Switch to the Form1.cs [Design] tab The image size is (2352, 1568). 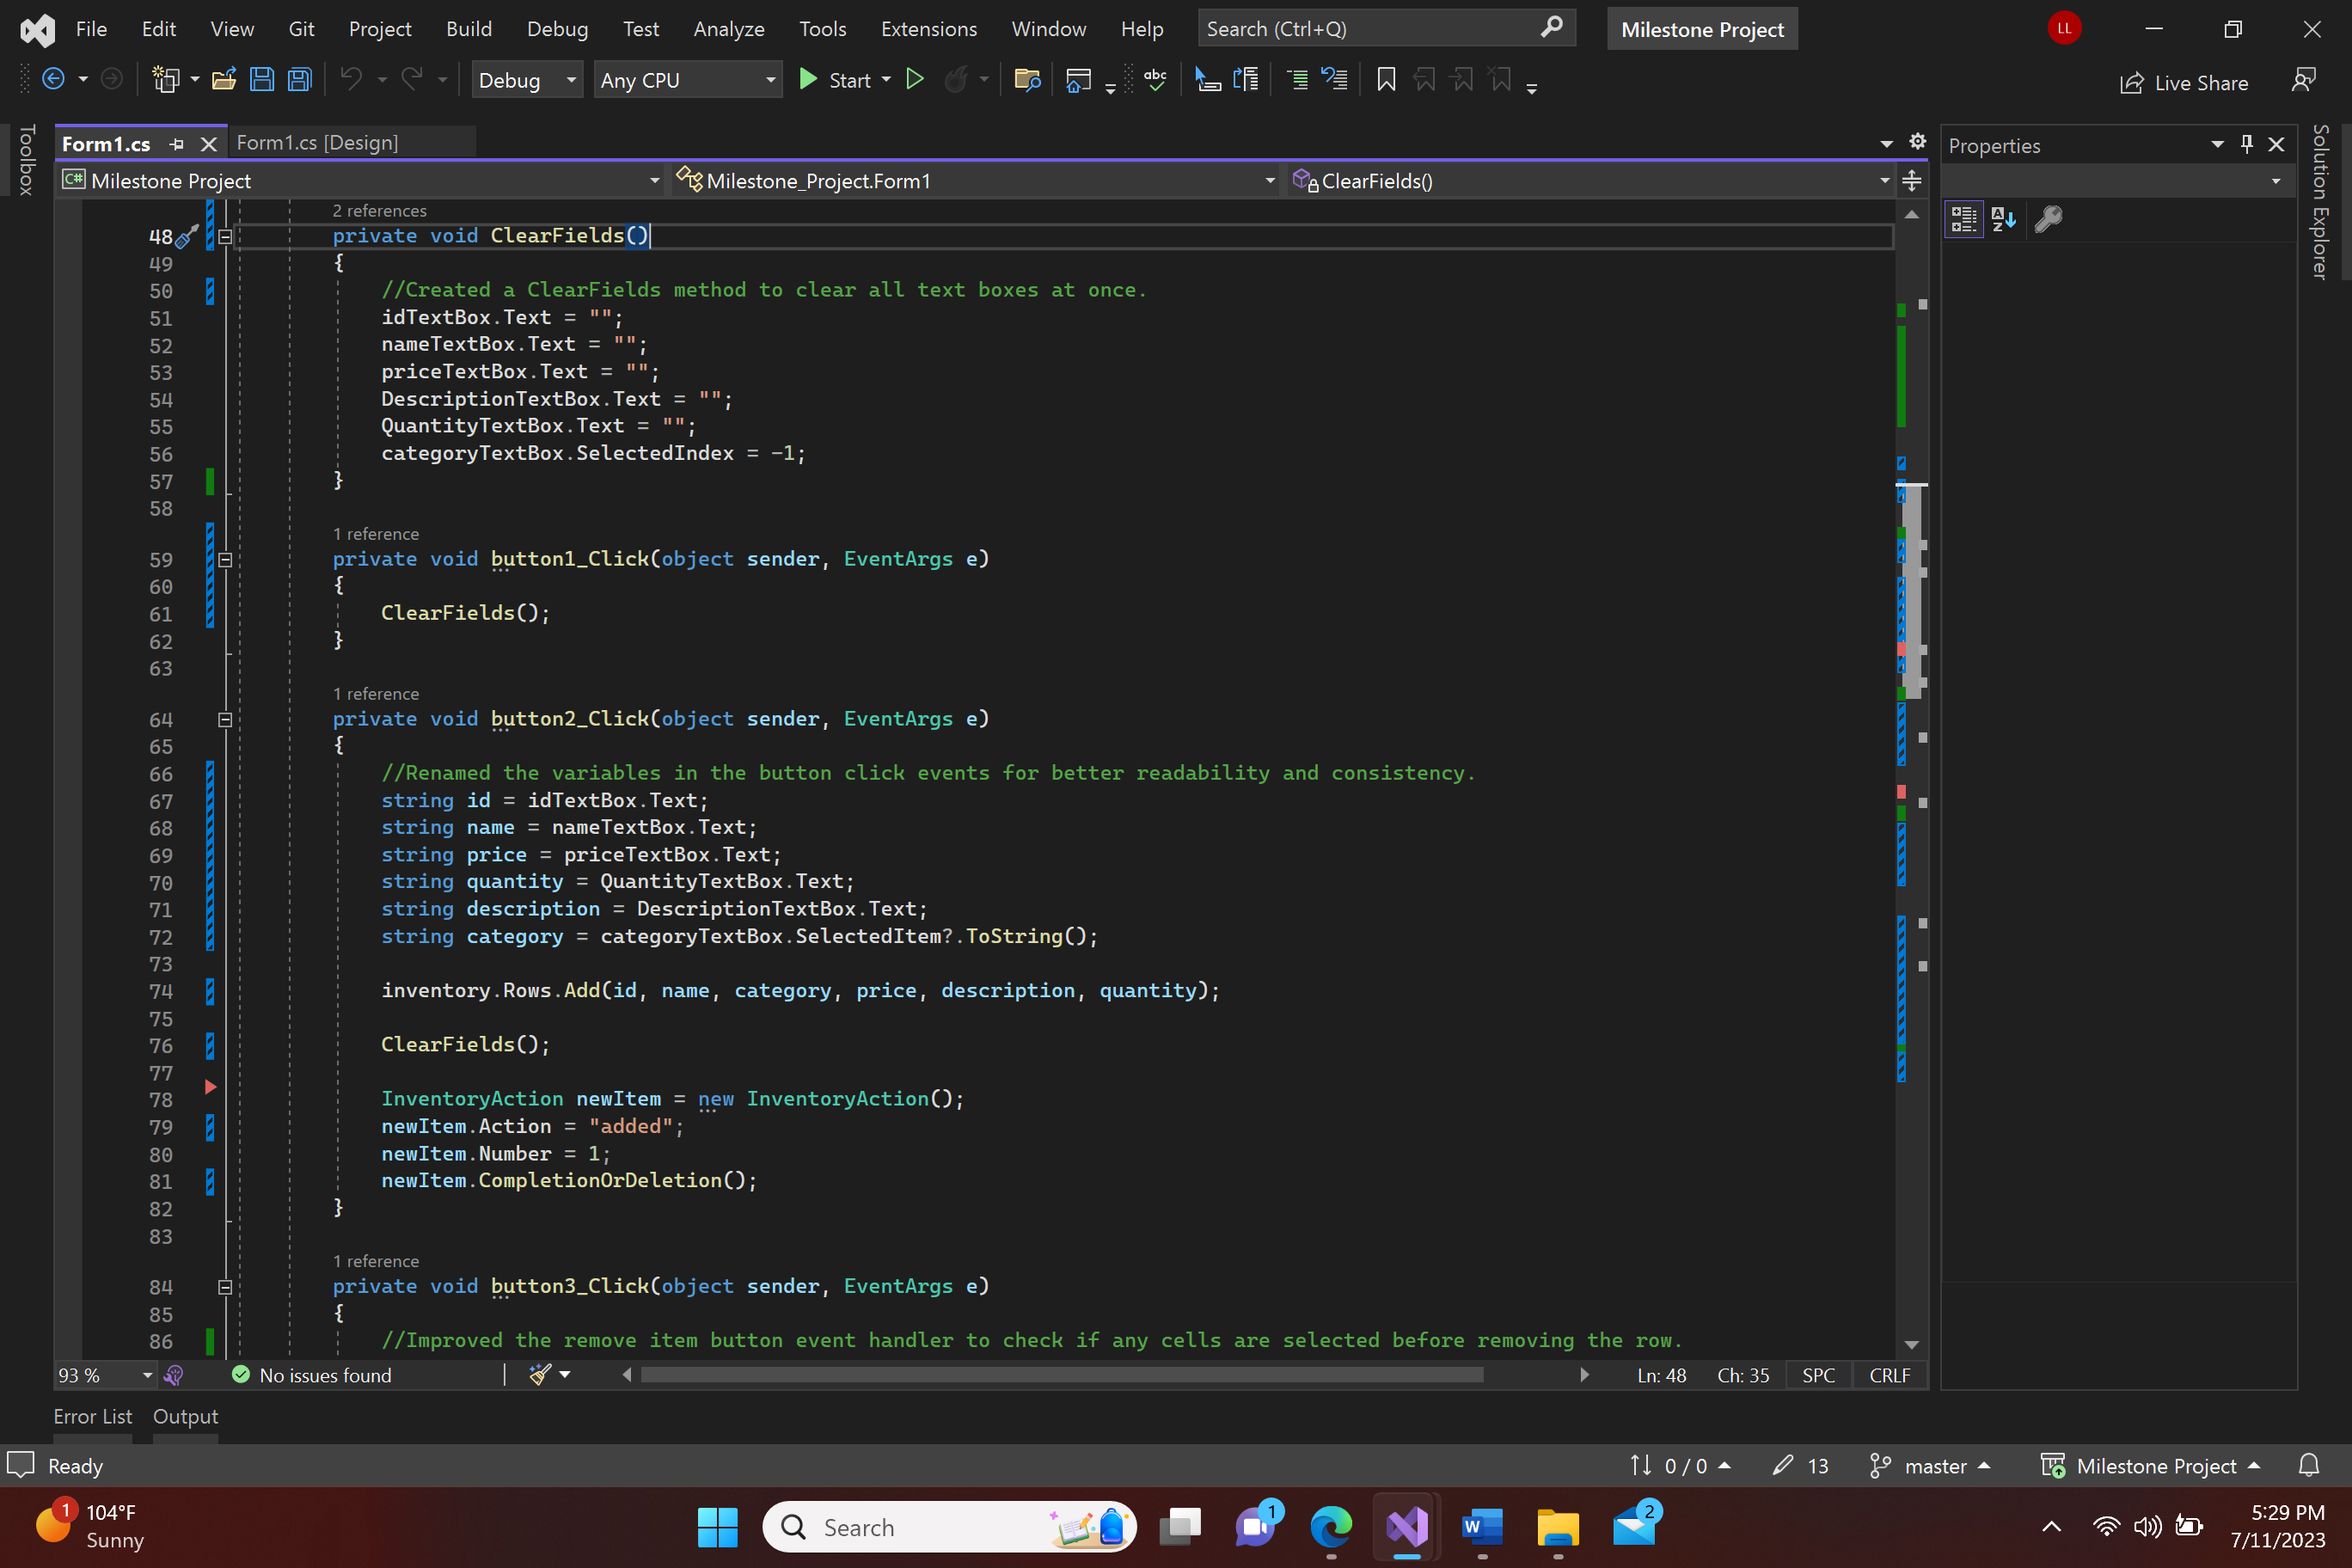(317, 143)
